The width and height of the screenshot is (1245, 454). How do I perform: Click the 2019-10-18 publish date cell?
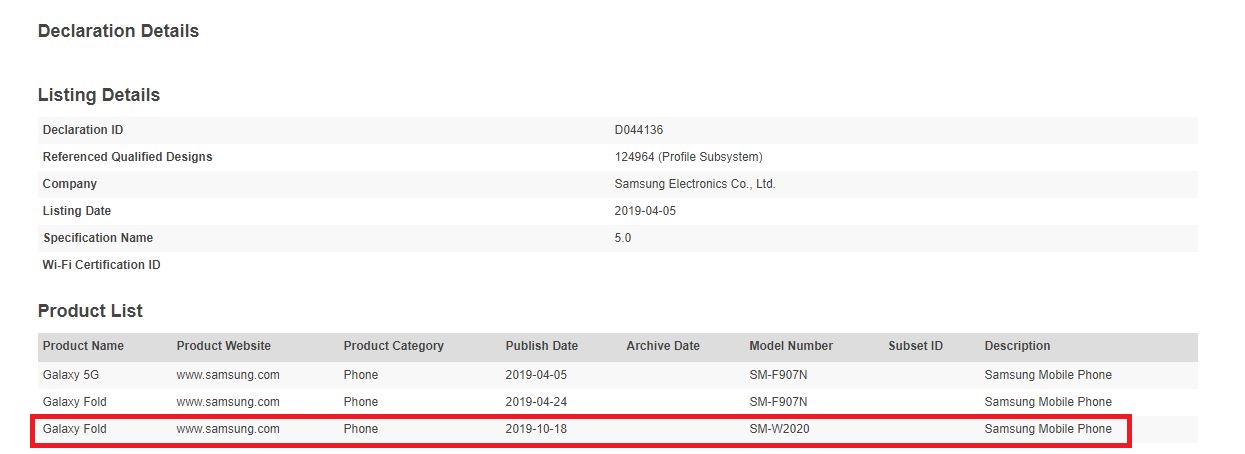[x=536, y=429]
